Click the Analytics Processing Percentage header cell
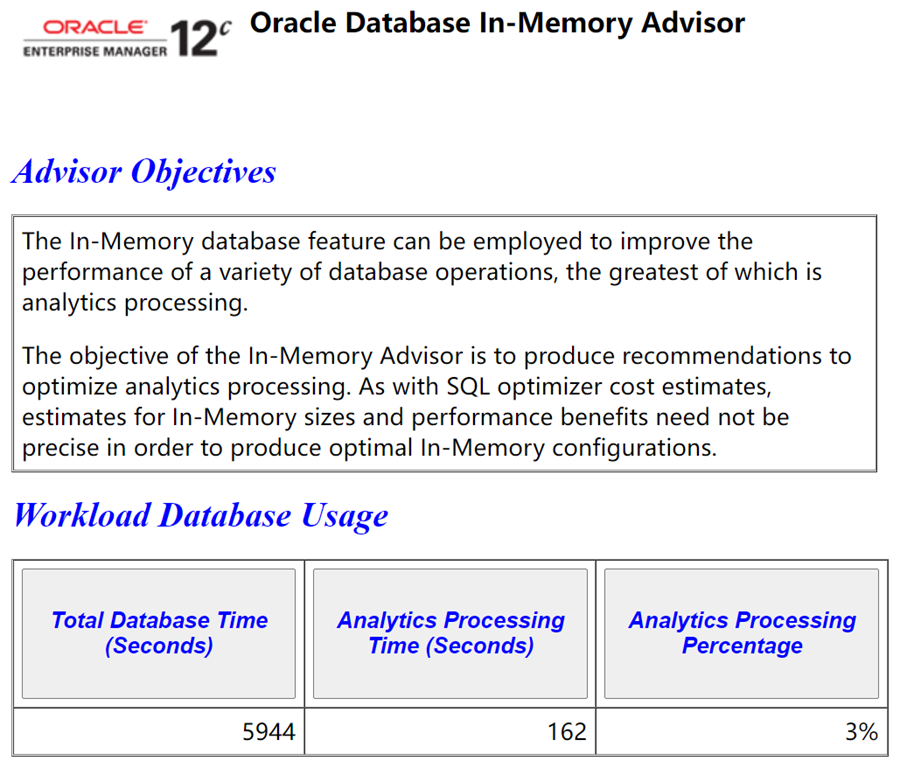 (742, 634)
